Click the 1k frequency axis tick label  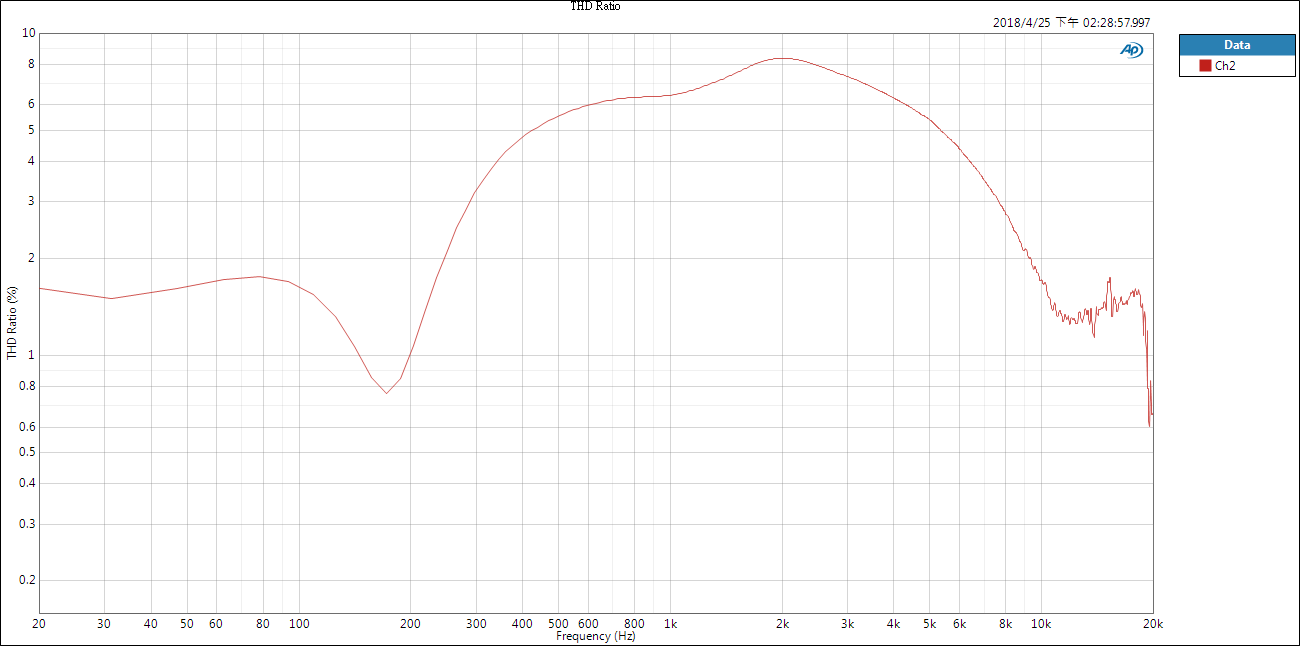pos(671,624)
